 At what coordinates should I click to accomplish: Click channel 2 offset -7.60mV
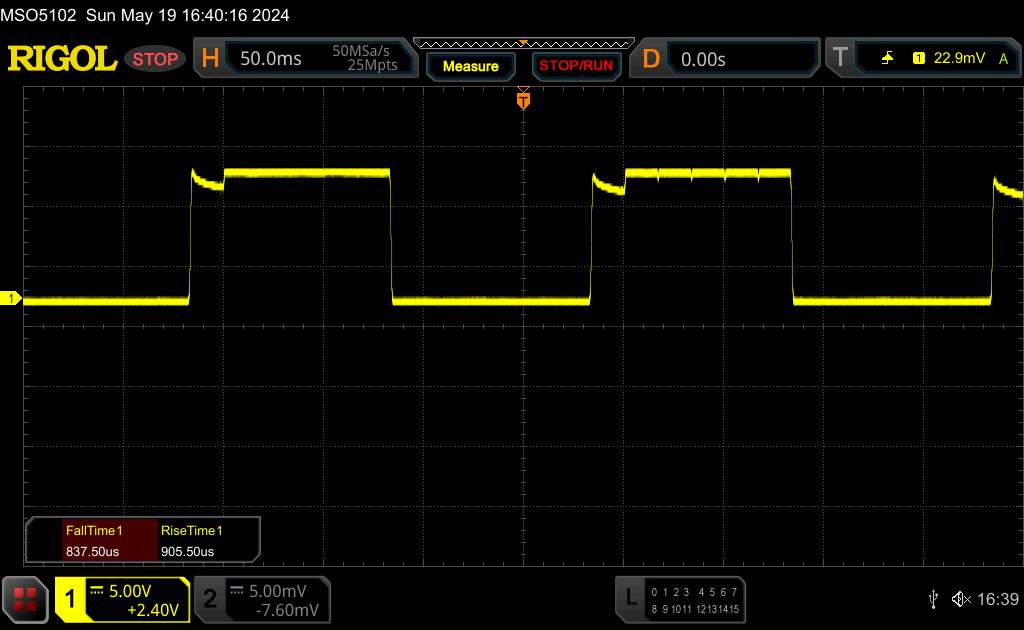click(287, 610)
